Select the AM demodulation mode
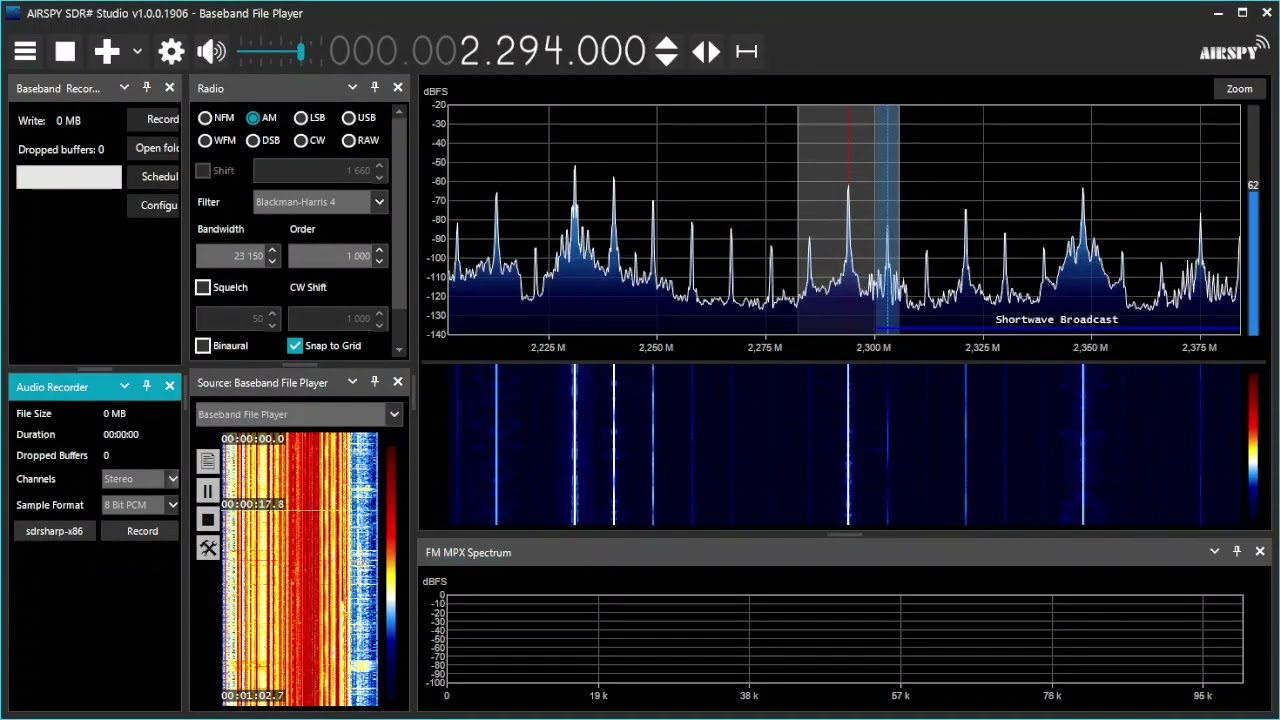The height and width of the screenshot is (720, 1280). 262,118
